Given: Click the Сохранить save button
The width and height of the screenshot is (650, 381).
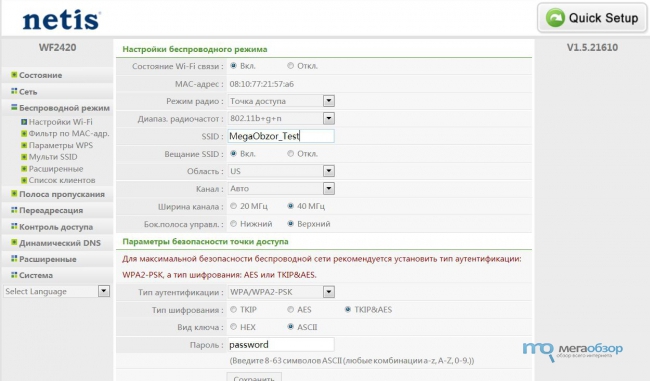Looking at the screenshot, I should (x=254, y=377).
